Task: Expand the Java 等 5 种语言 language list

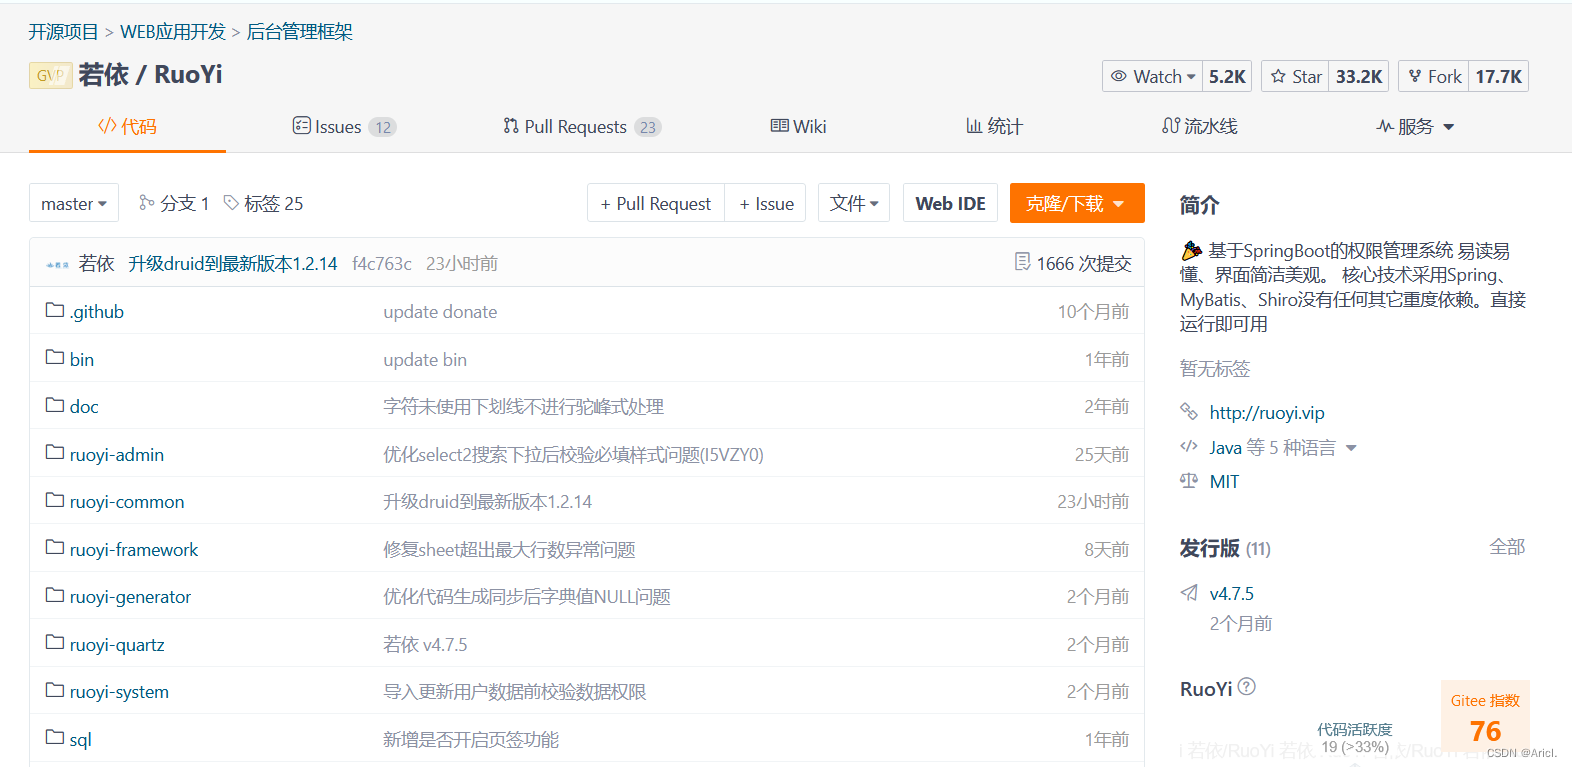Action: point(1351,448)
